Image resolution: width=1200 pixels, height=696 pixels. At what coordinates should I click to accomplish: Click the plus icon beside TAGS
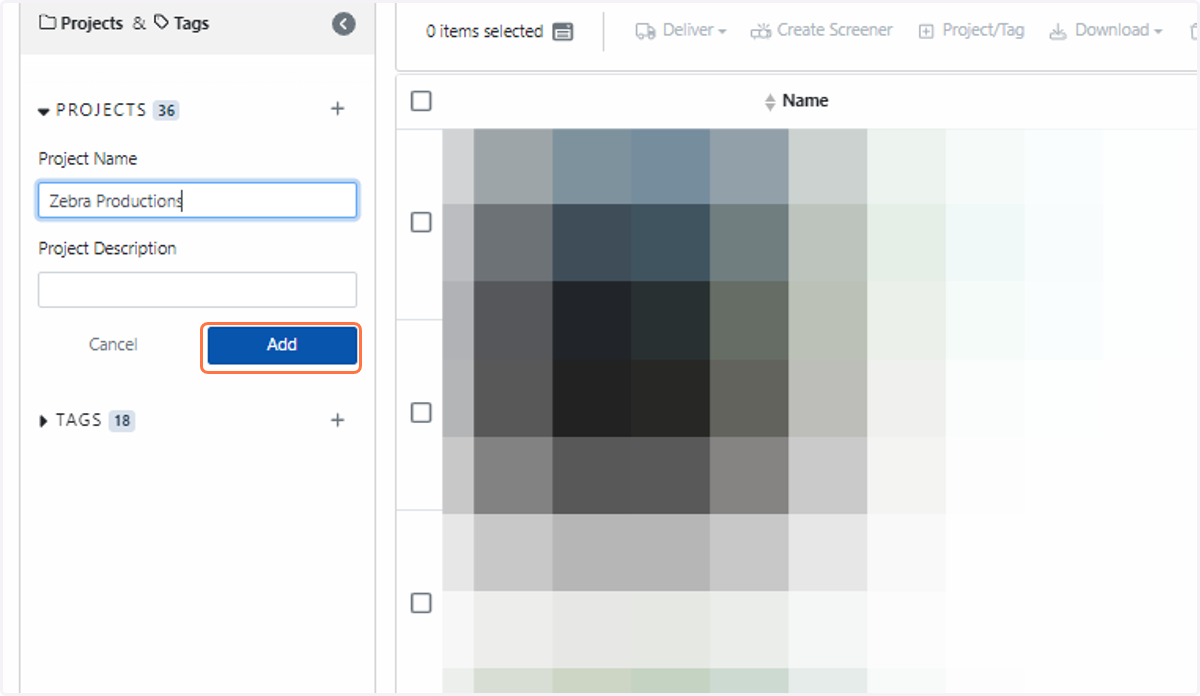[338, 420]
